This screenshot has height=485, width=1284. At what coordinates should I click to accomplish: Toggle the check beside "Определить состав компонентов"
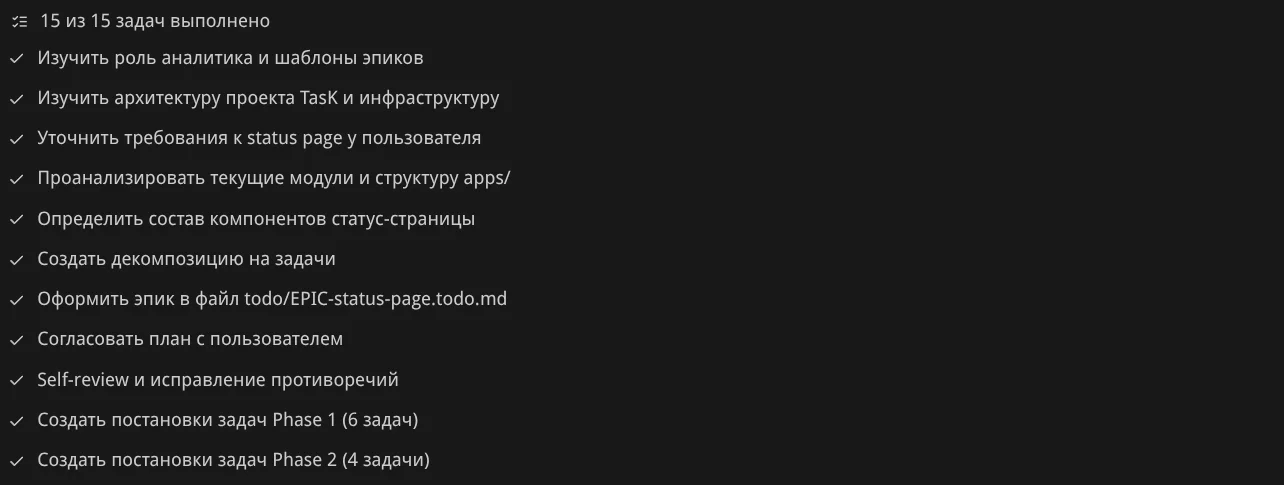(17, 219)
